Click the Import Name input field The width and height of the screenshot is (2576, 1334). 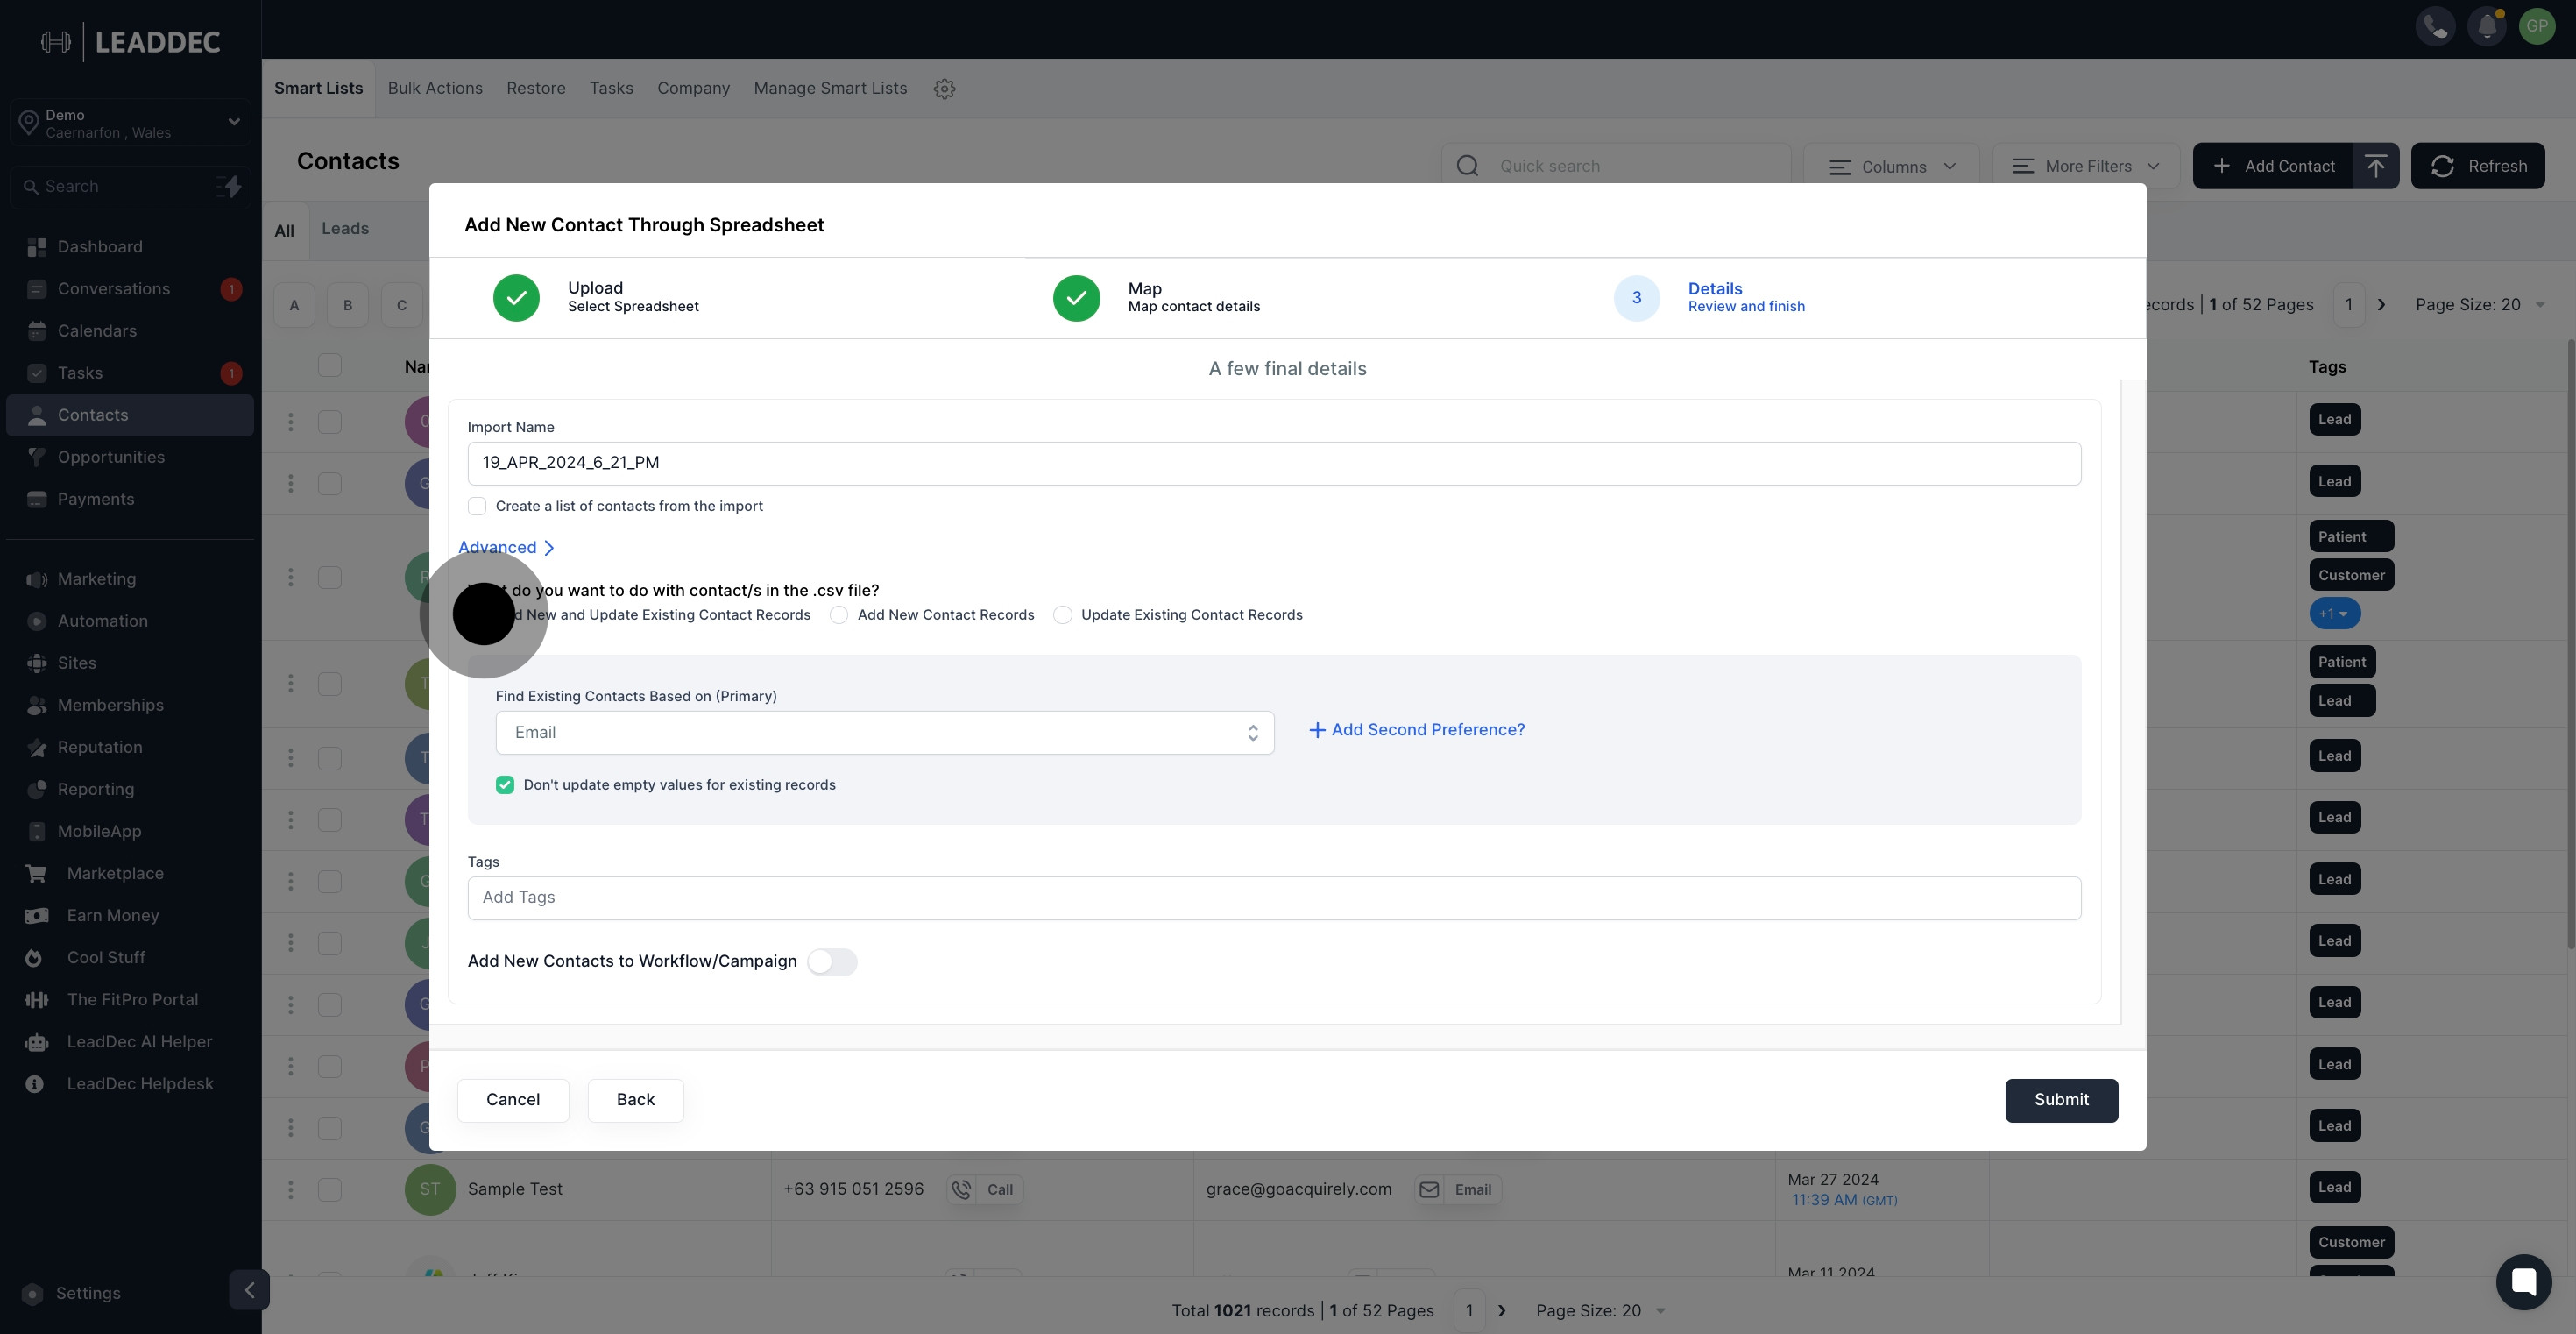point(1274,463)
